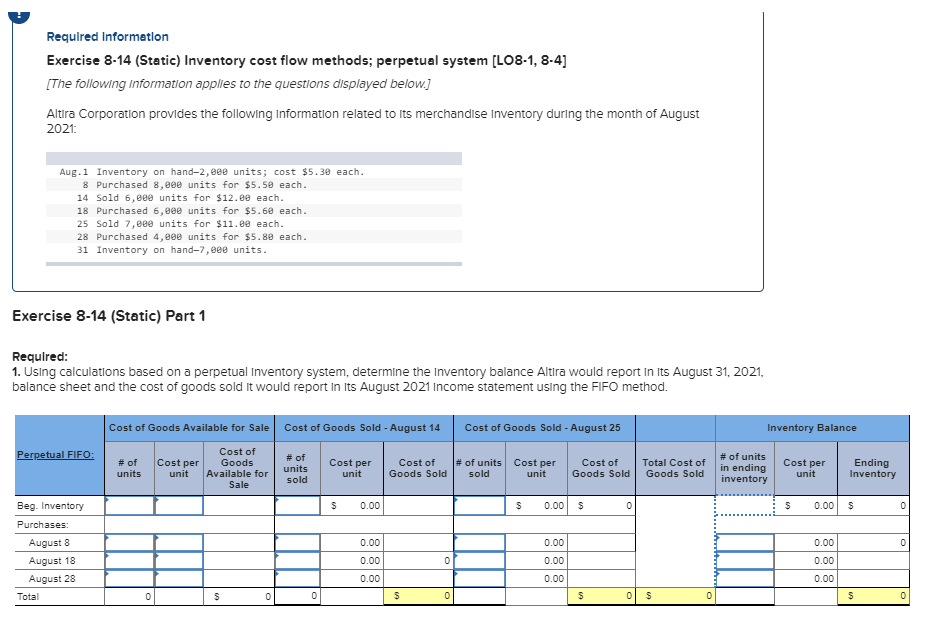Click the August 25 units sold cell beside Beg. Inventory
Viewport: 930px width, 628px height.
coord(478,506)
